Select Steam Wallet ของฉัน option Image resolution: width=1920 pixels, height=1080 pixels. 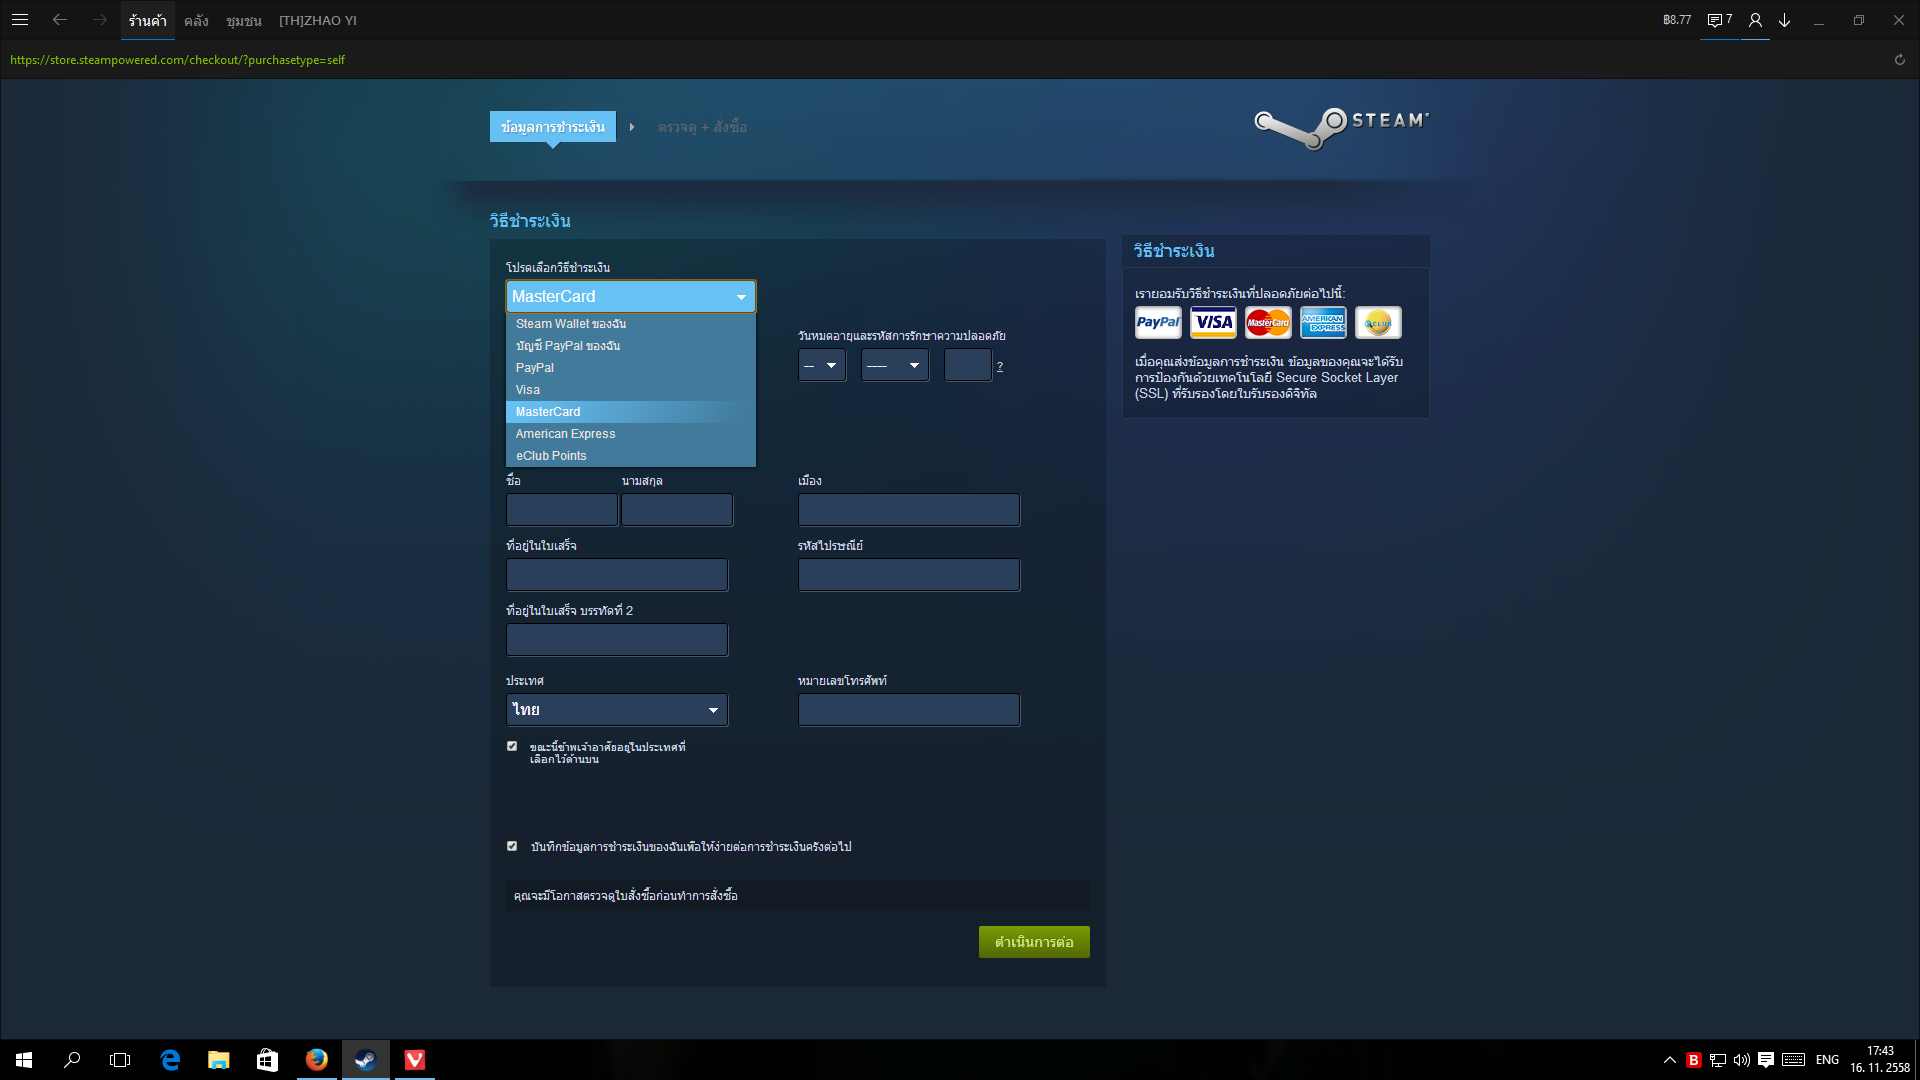[631, 324]
